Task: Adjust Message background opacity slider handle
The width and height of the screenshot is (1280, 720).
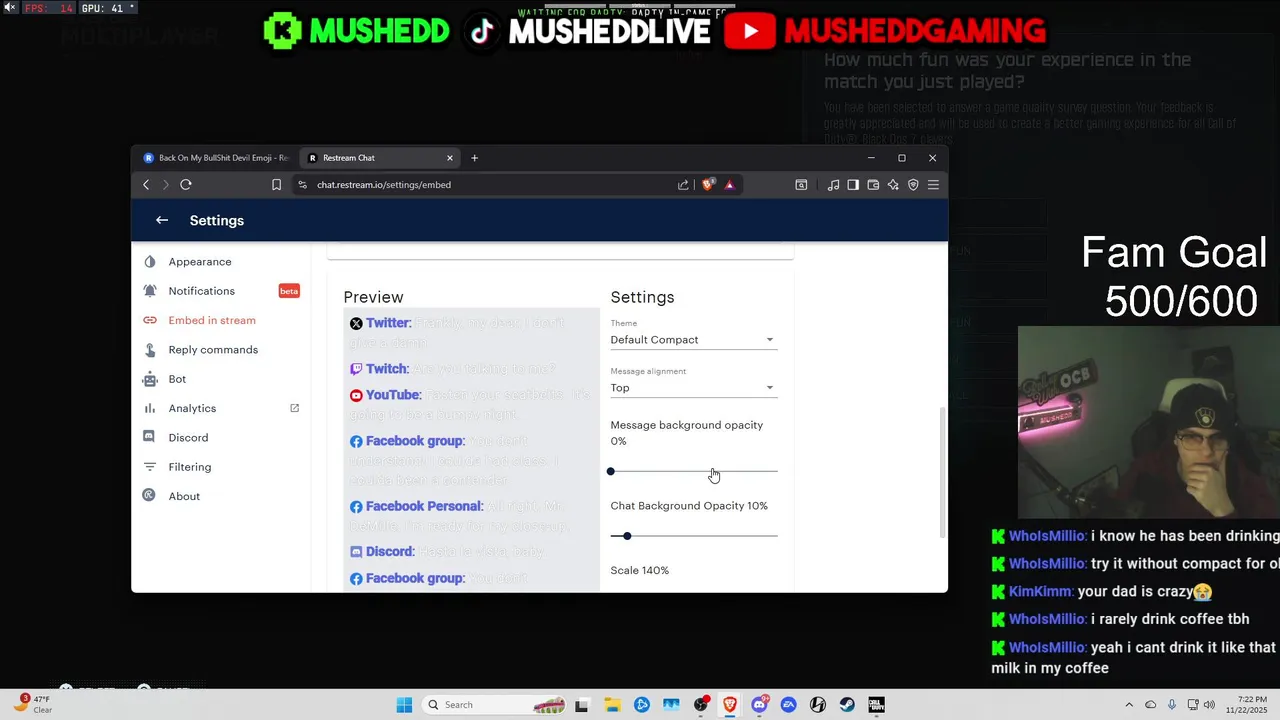Action: tap(611, 471)
